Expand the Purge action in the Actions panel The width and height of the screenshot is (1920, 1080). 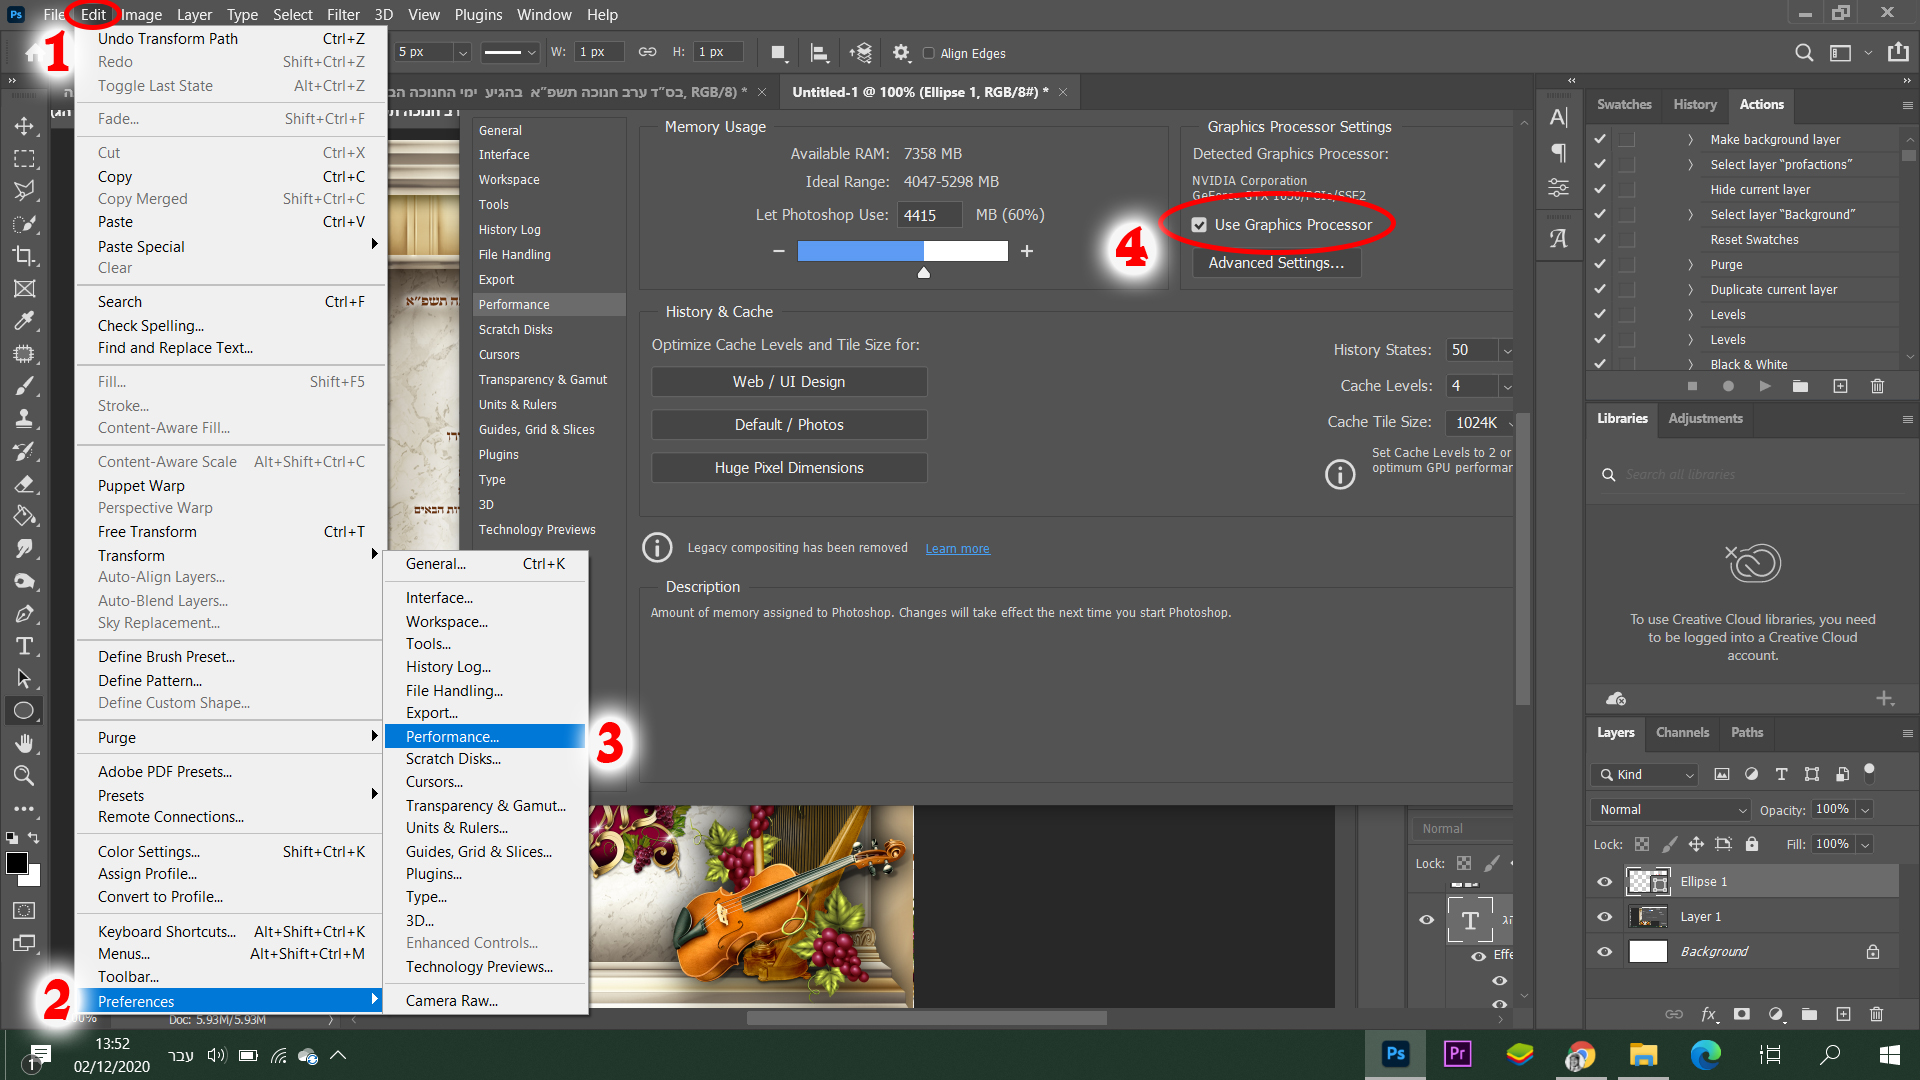point(1690,265)
